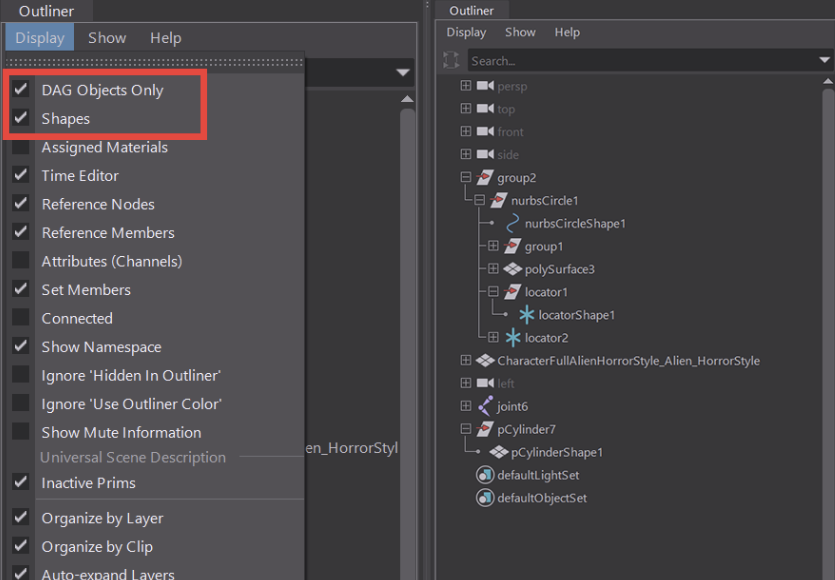835x580 pixels.
Task: Toggle Reference Members option
Action: click(21, 232)
